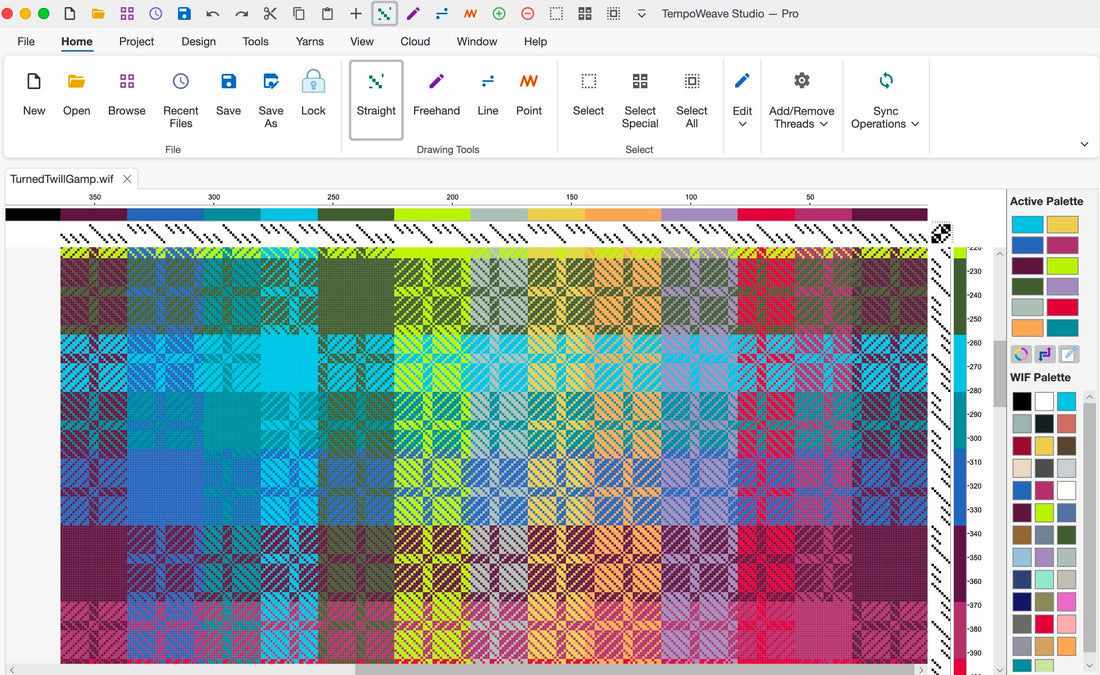Click the Open button in ribbon
This screenshot has height=675, width=1100.
pyautogui.click(x=76, y=95)
